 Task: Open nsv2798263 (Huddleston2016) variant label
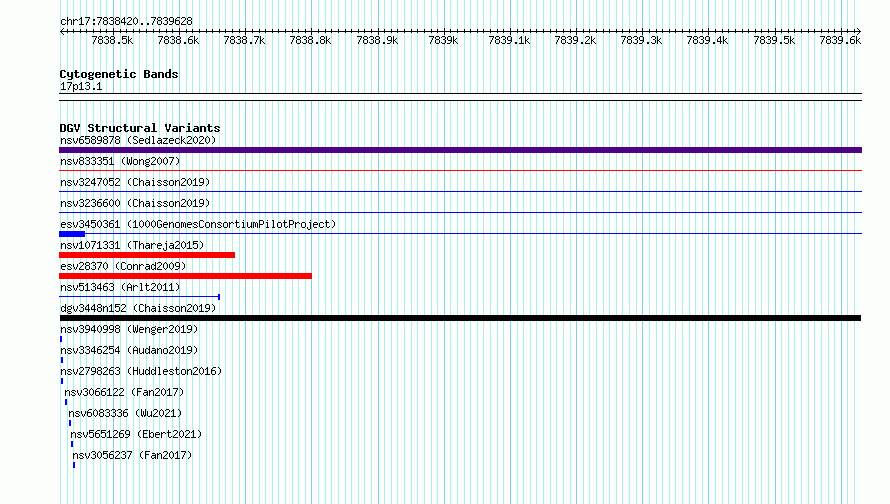141,371
